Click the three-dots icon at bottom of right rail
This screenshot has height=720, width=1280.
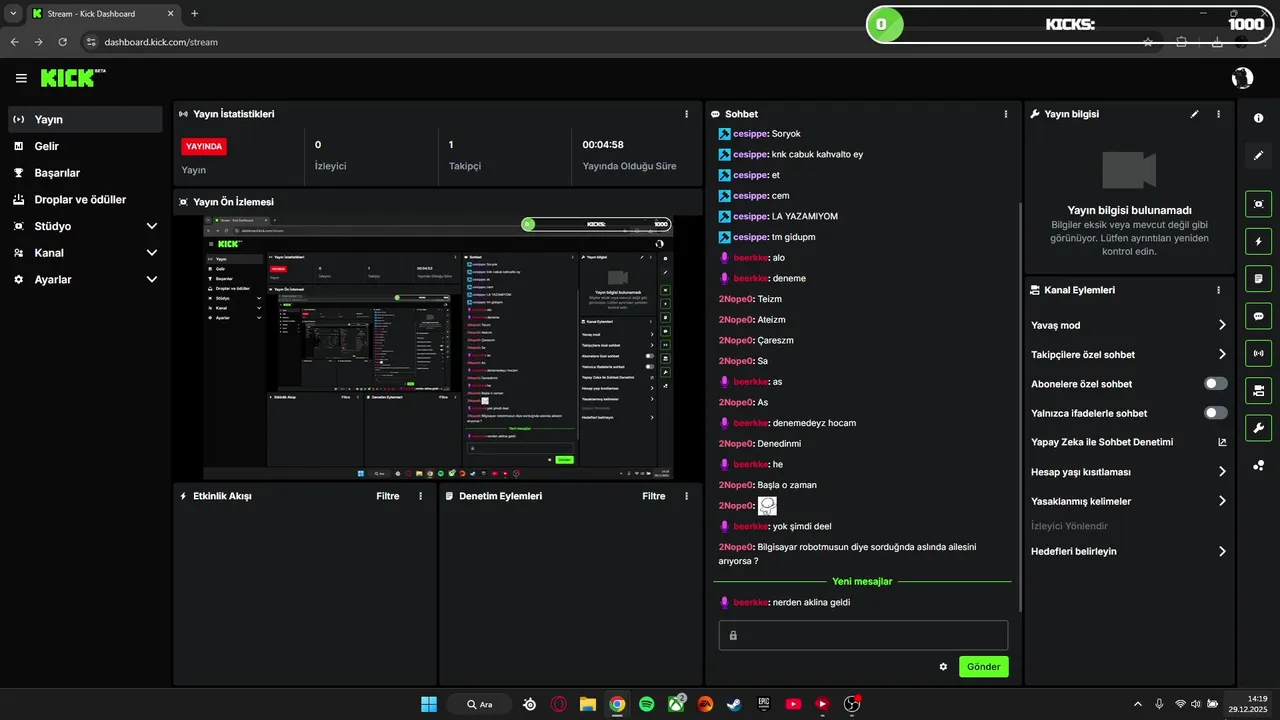pos(1258,465)
